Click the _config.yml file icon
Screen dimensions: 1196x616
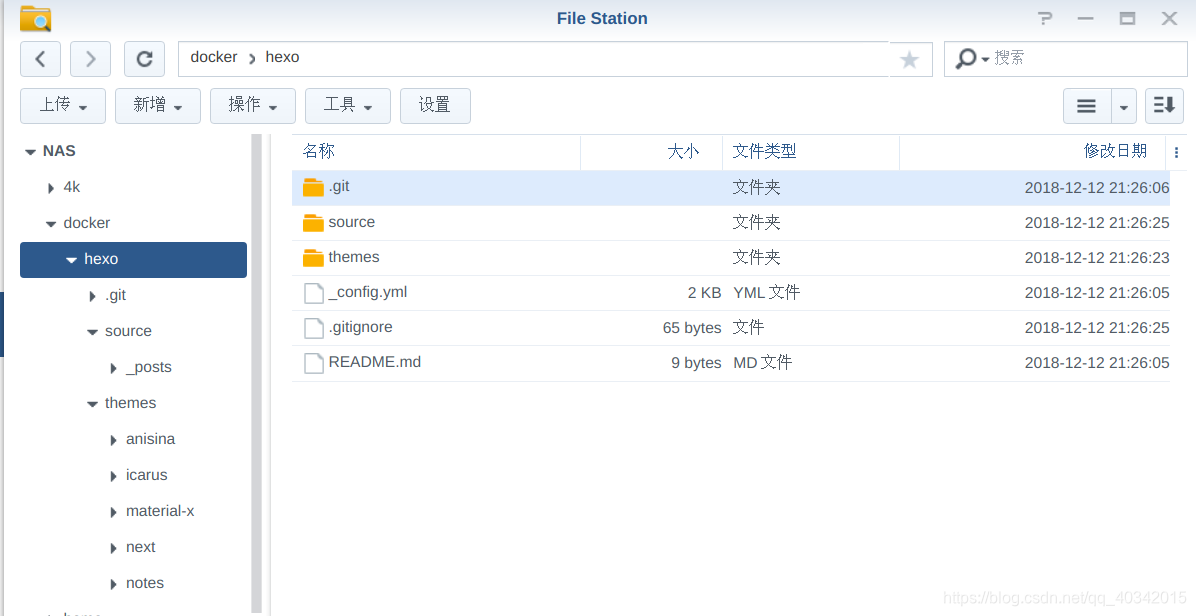click(313, 293)
